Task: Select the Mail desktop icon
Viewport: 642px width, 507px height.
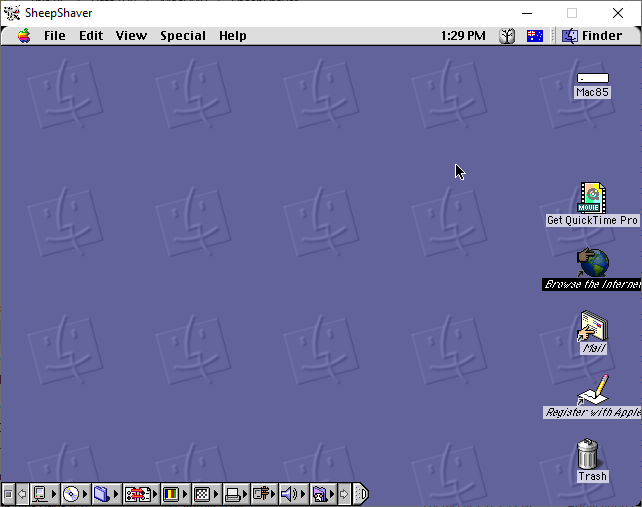Action: pos(593,326)
